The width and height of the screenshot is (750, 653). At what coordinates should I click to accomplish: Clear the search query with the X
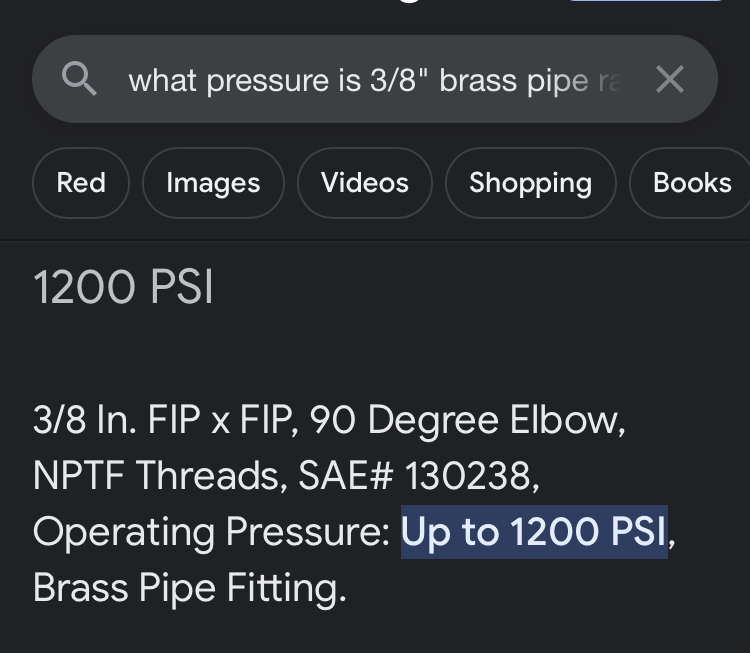[670, 79]
